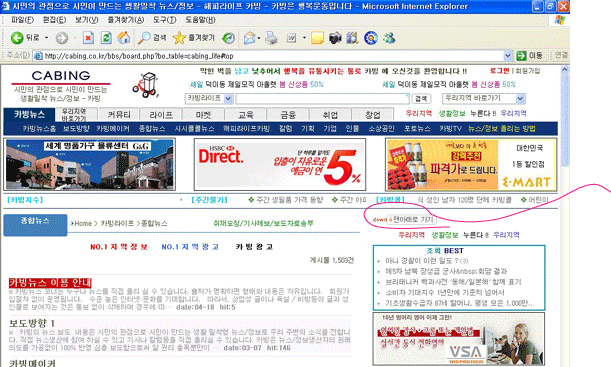Select the 마켓 tab
The image size is (611, 367).
tap(203, 115)
